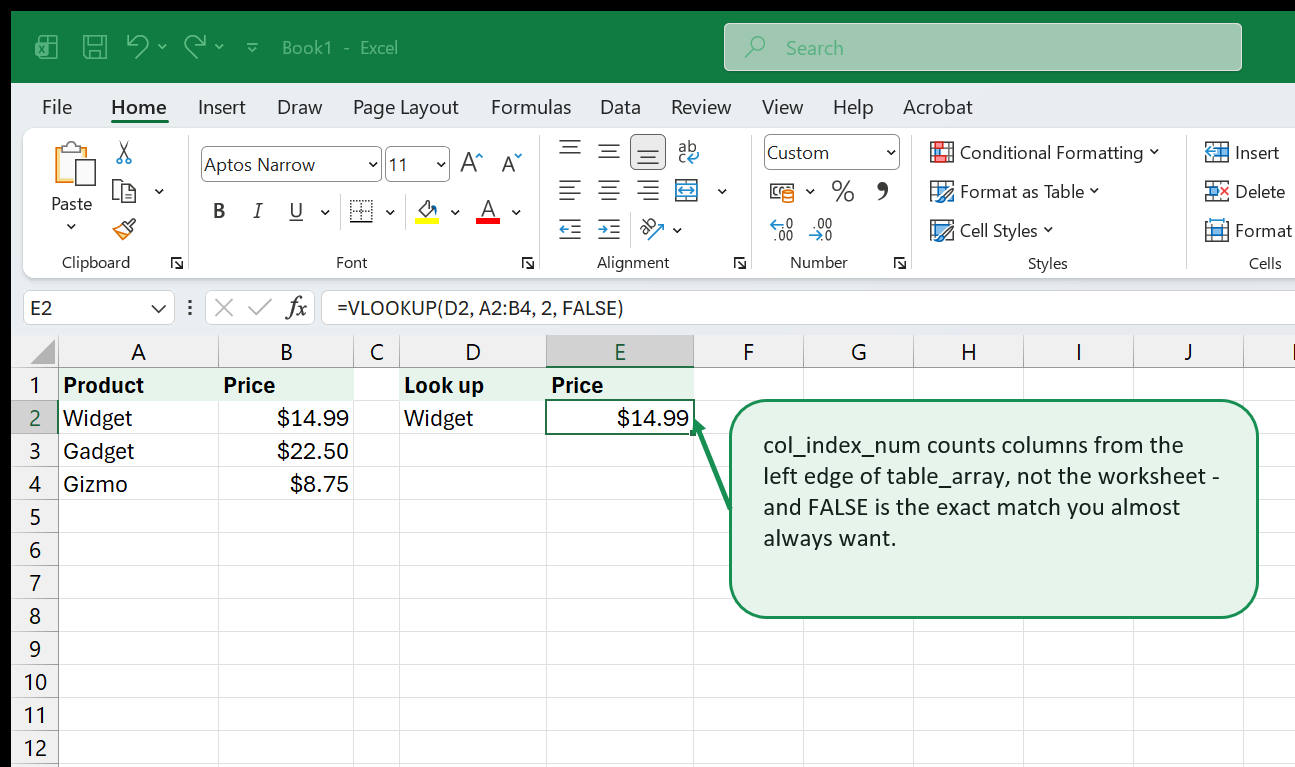Image resolution: width=1295 pixels, height=767 pixels.
Task: Click the Format Painter brush icon
Action: (124, 230)
